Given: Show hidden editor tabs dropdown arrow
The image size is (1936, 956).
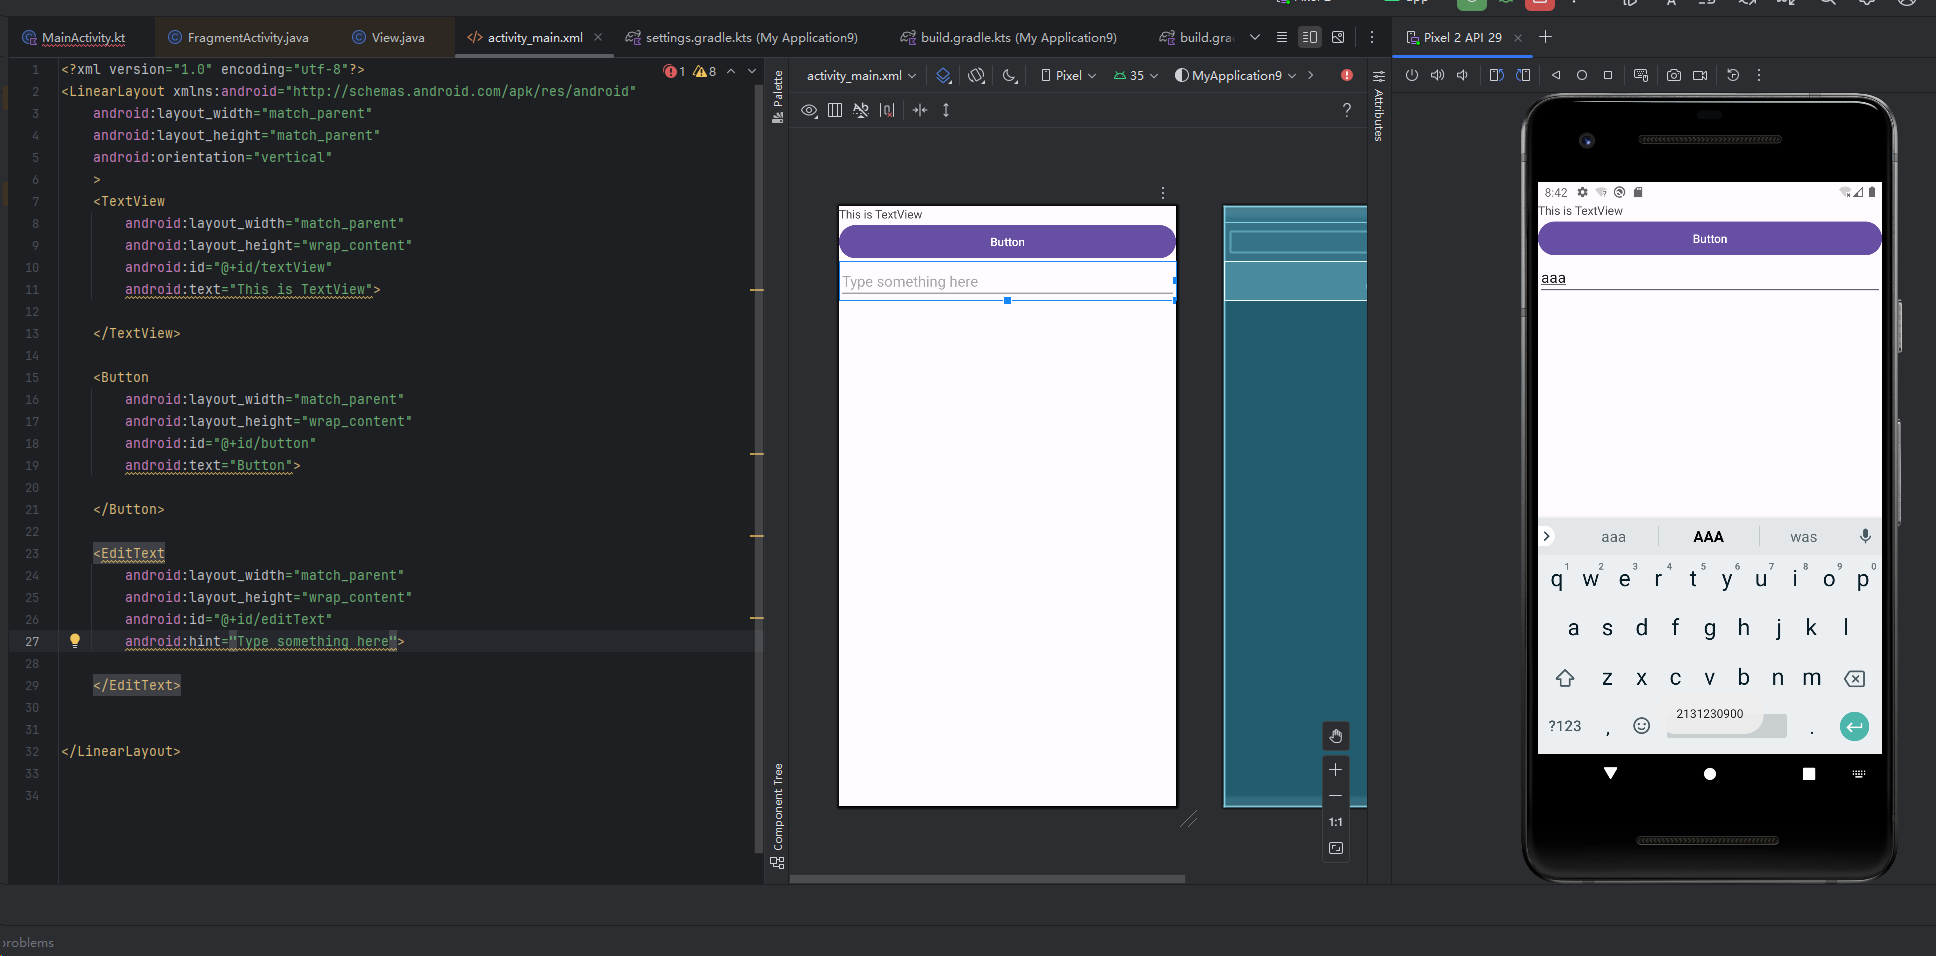Looking at the screenshot, I should coord(1255,37).
